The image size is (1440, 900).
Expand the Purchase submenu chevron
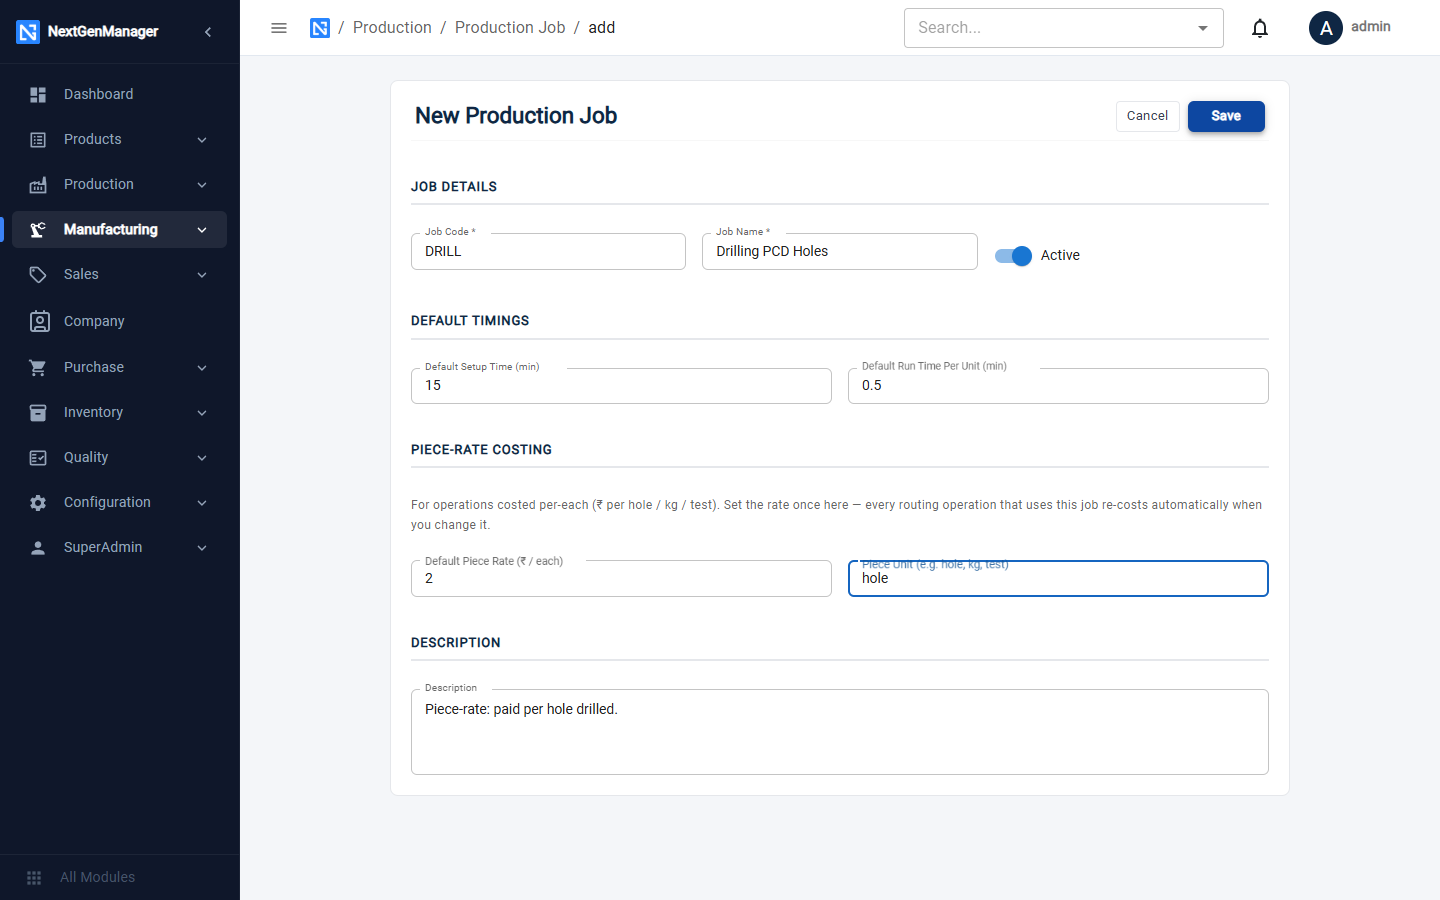click(202, 368)
